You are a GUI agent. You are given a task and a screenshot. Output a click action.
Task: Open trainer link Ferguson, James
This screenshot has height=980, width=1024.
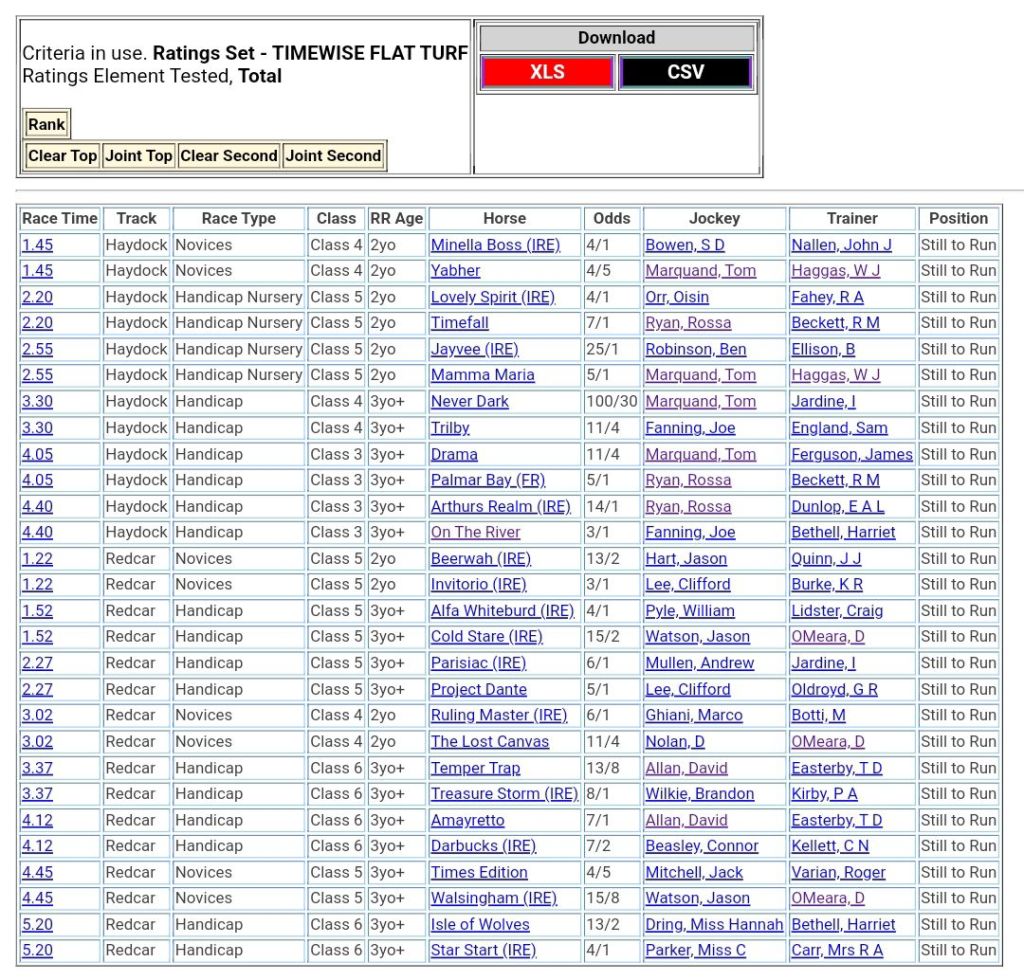point(851,454)
